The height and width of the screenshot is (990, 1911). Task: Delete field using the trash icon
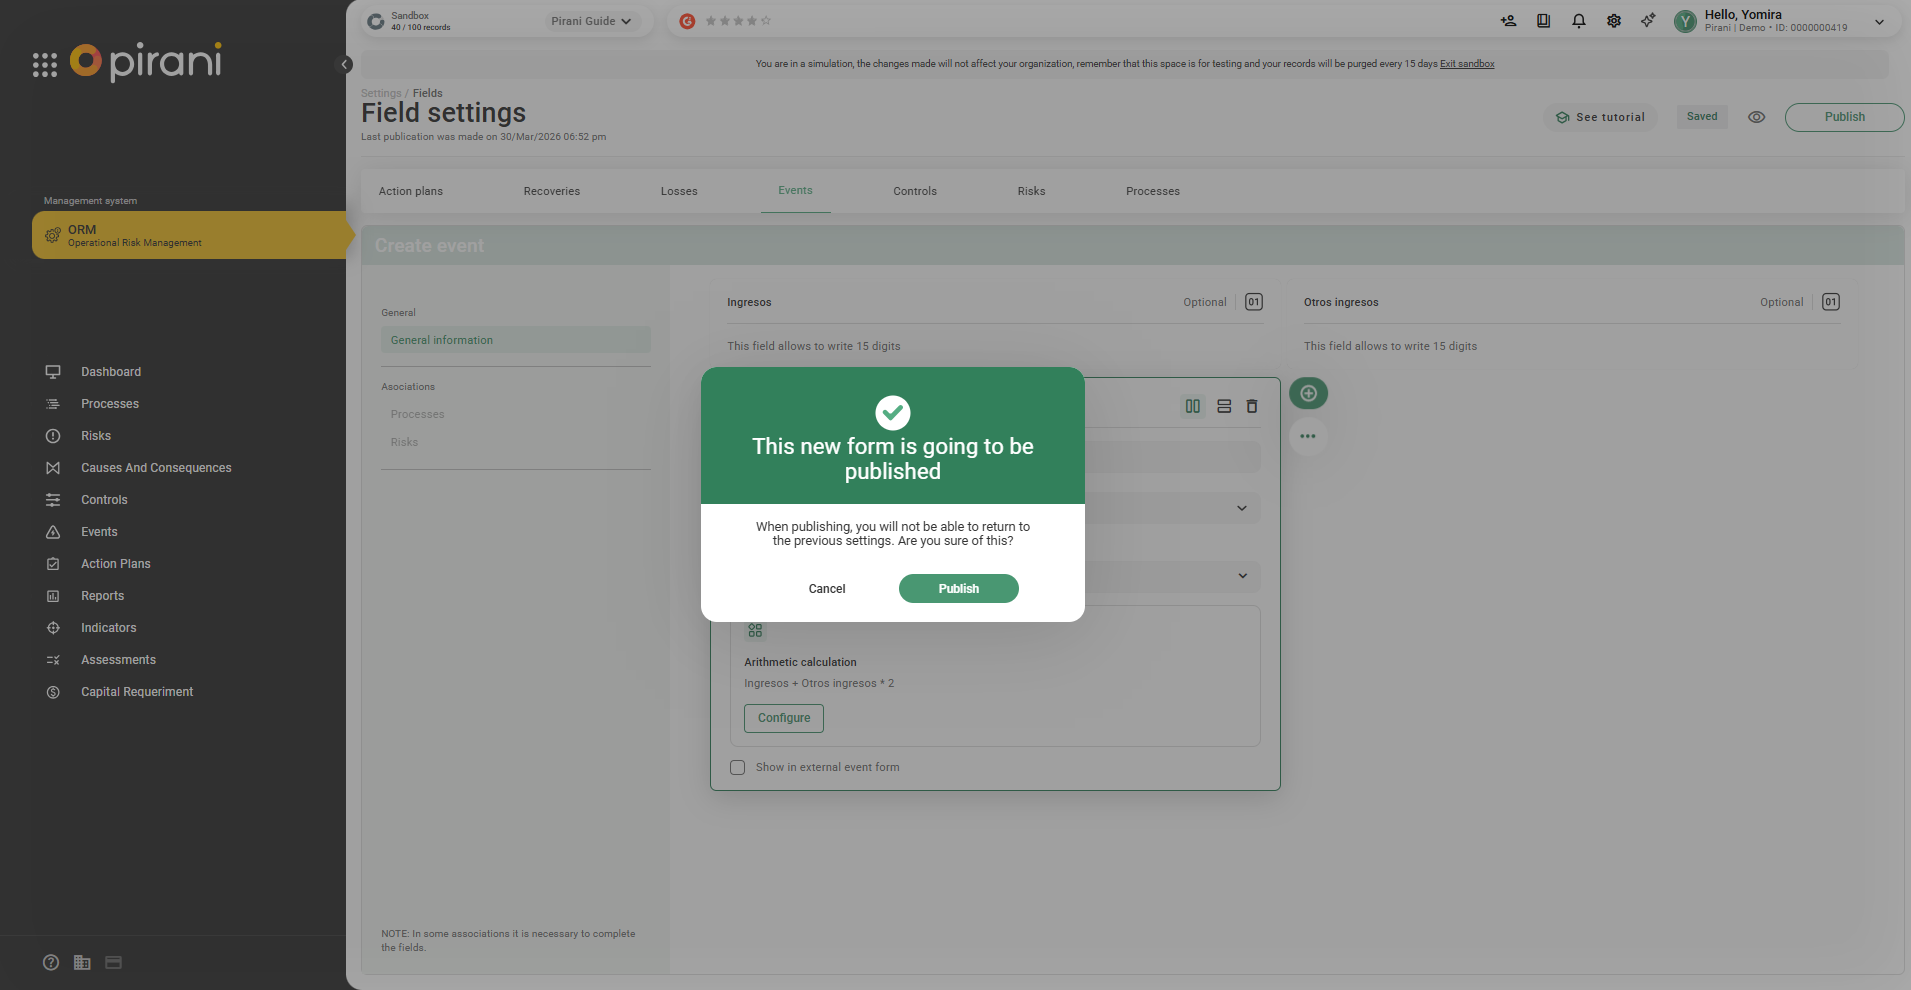[x=1251, y=407]
